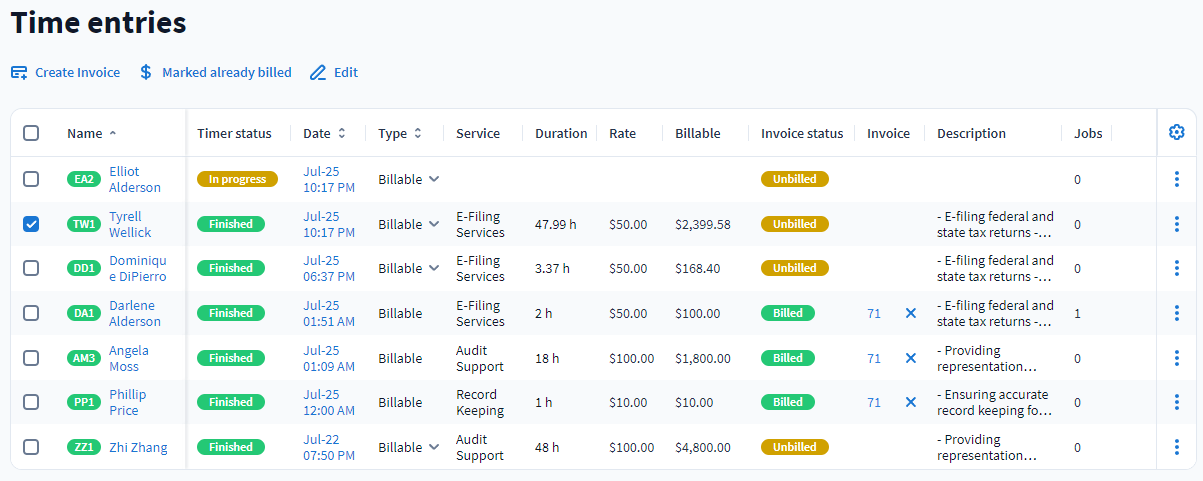1203x481 pixels.
Task: Change Billable type for Zhi Zhang entry
Action: [x=433, y=447]
